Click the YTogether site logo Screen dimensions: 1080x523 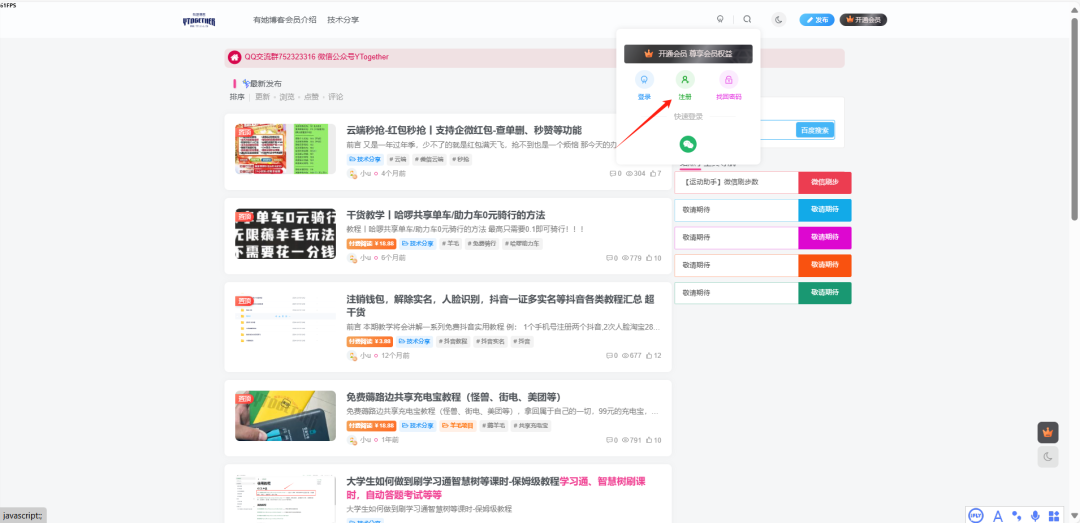pos(199,20)
